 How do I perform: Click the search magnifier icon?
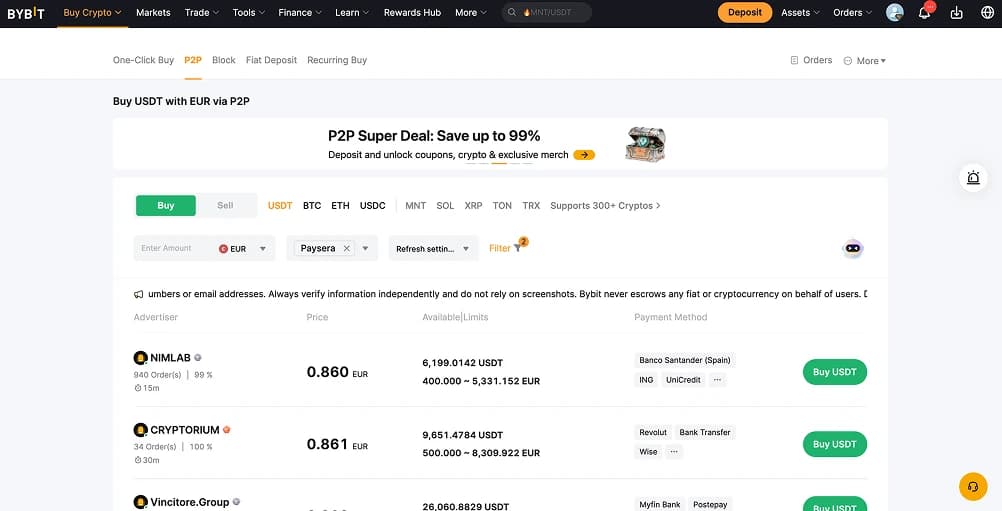(512, 13)
